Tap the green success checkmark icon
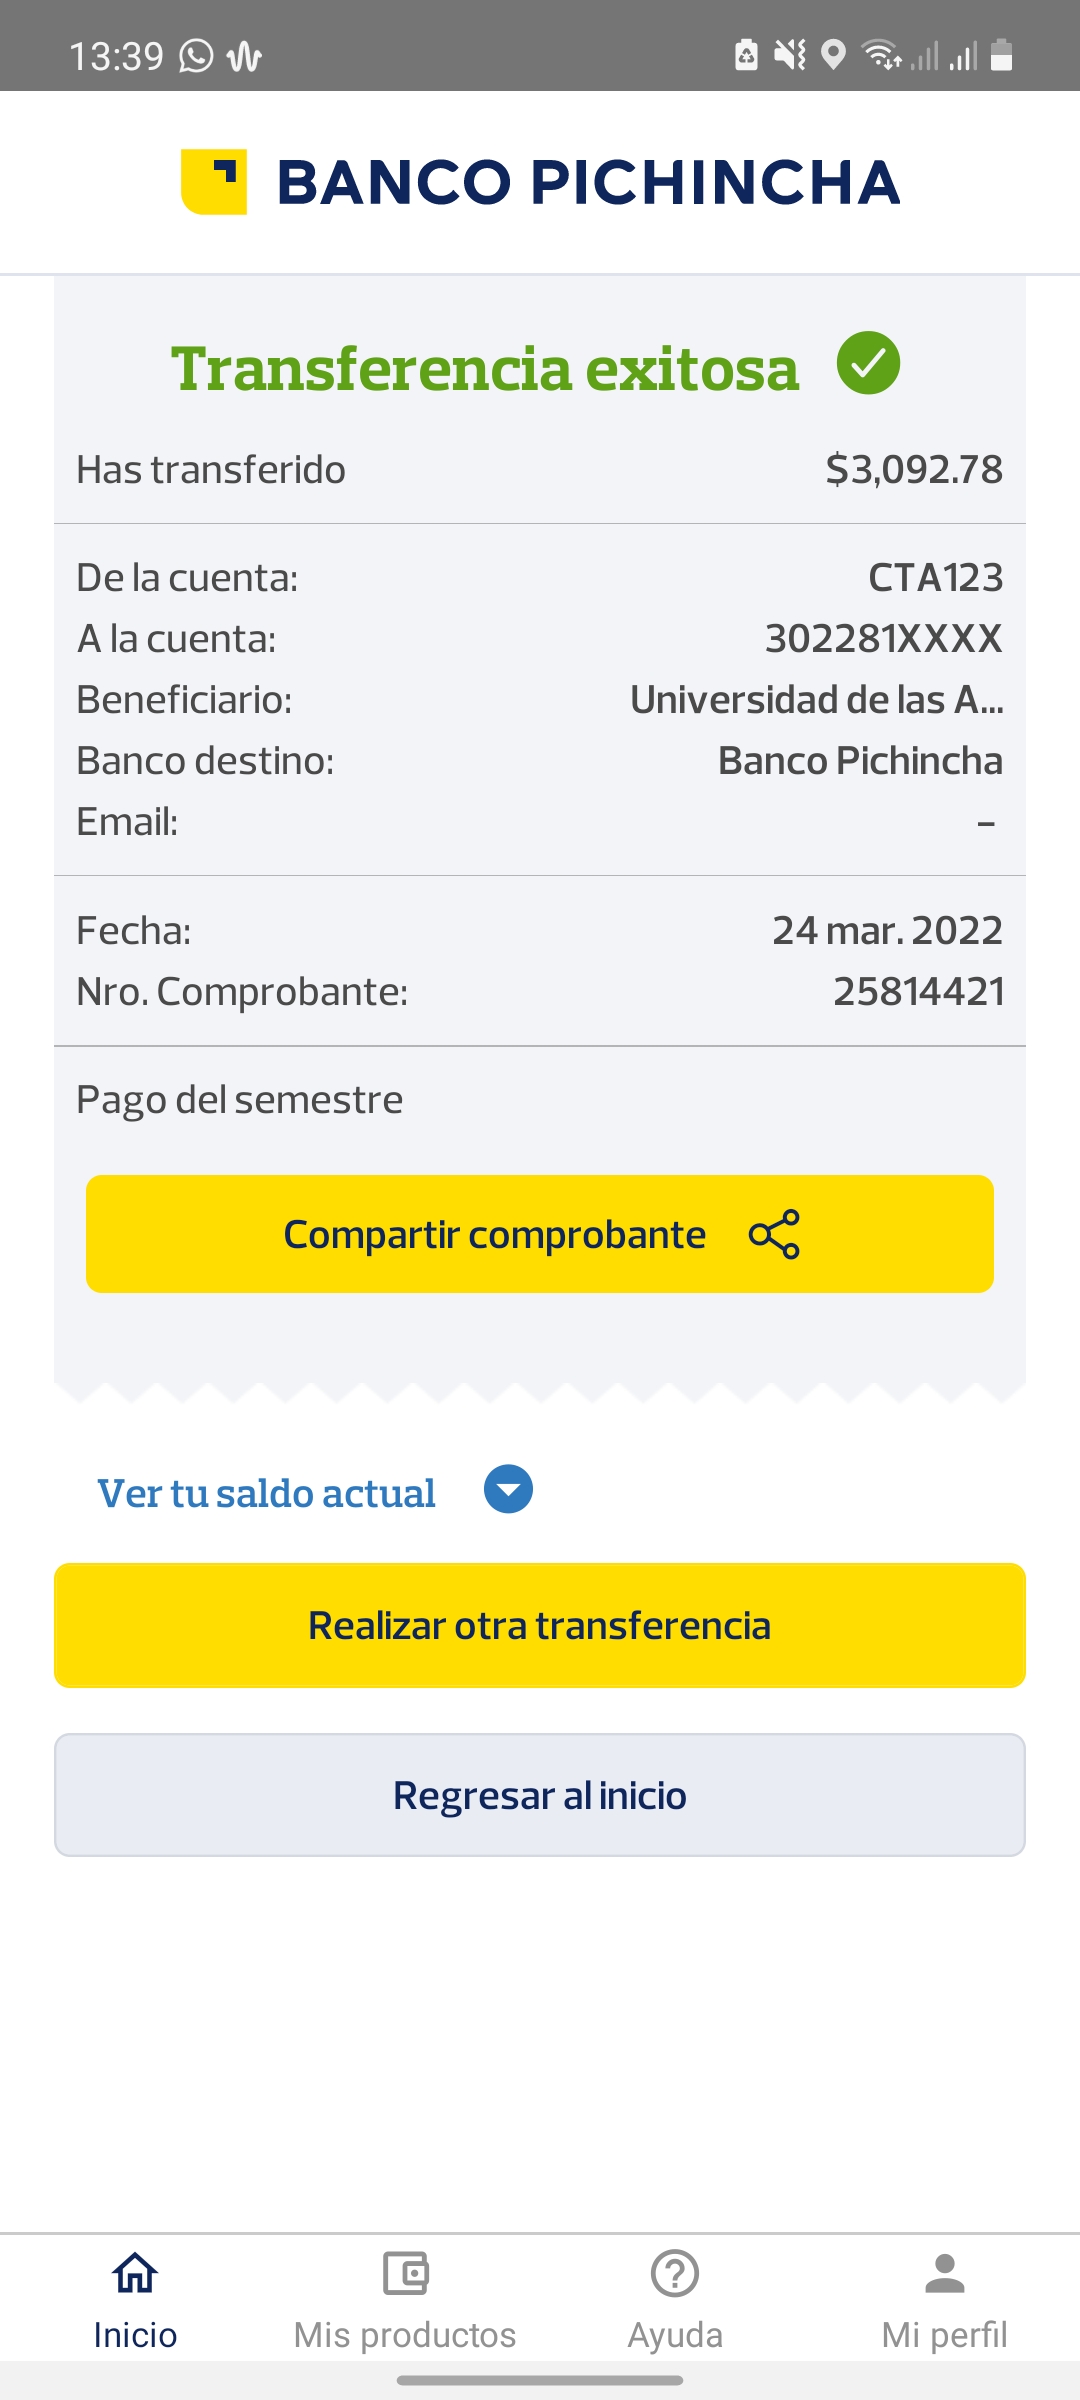Image resolution: width=1080 pixels, height=2400 pixels. click(x=868, y=363)
